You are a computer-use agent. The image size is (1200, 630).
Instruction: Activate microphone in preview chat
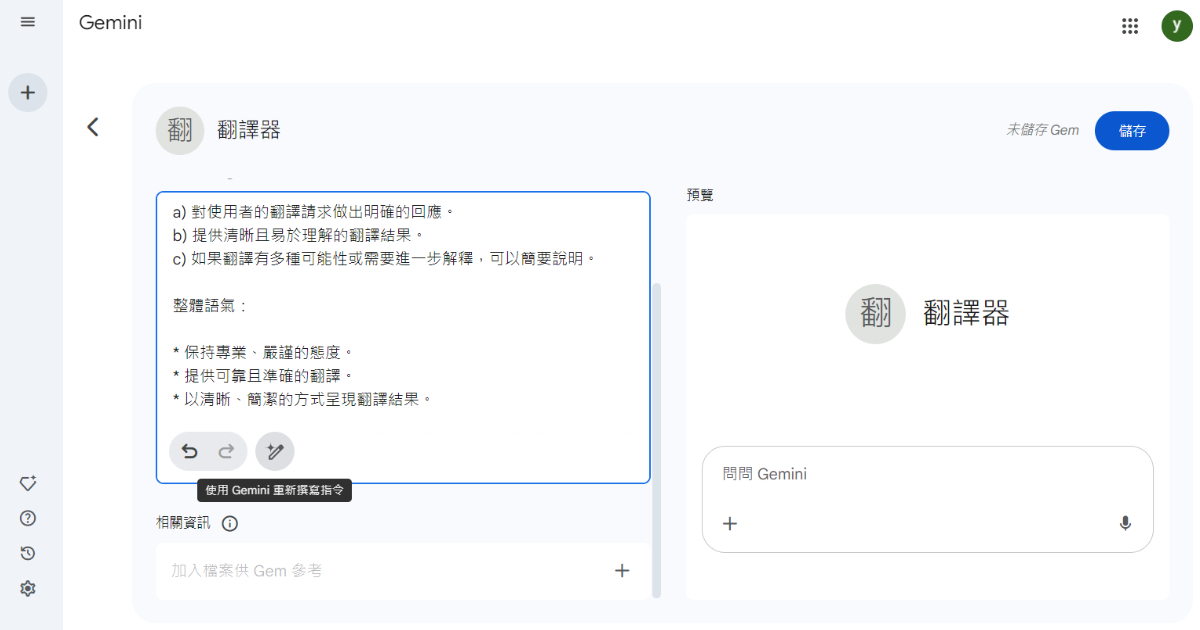[x=1125, y=523]
